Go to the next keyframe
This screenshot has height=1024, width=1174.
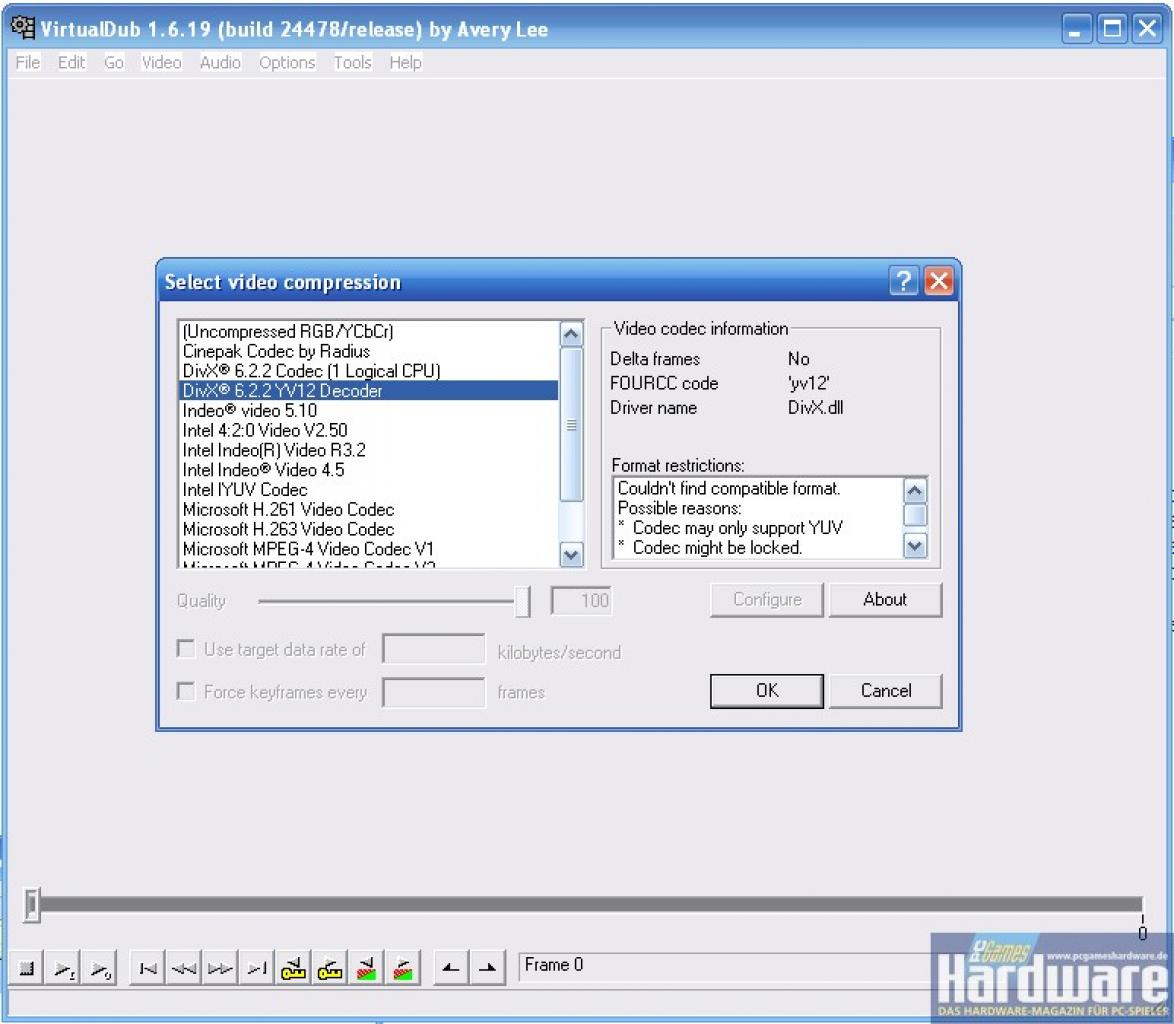pos(329,969)
